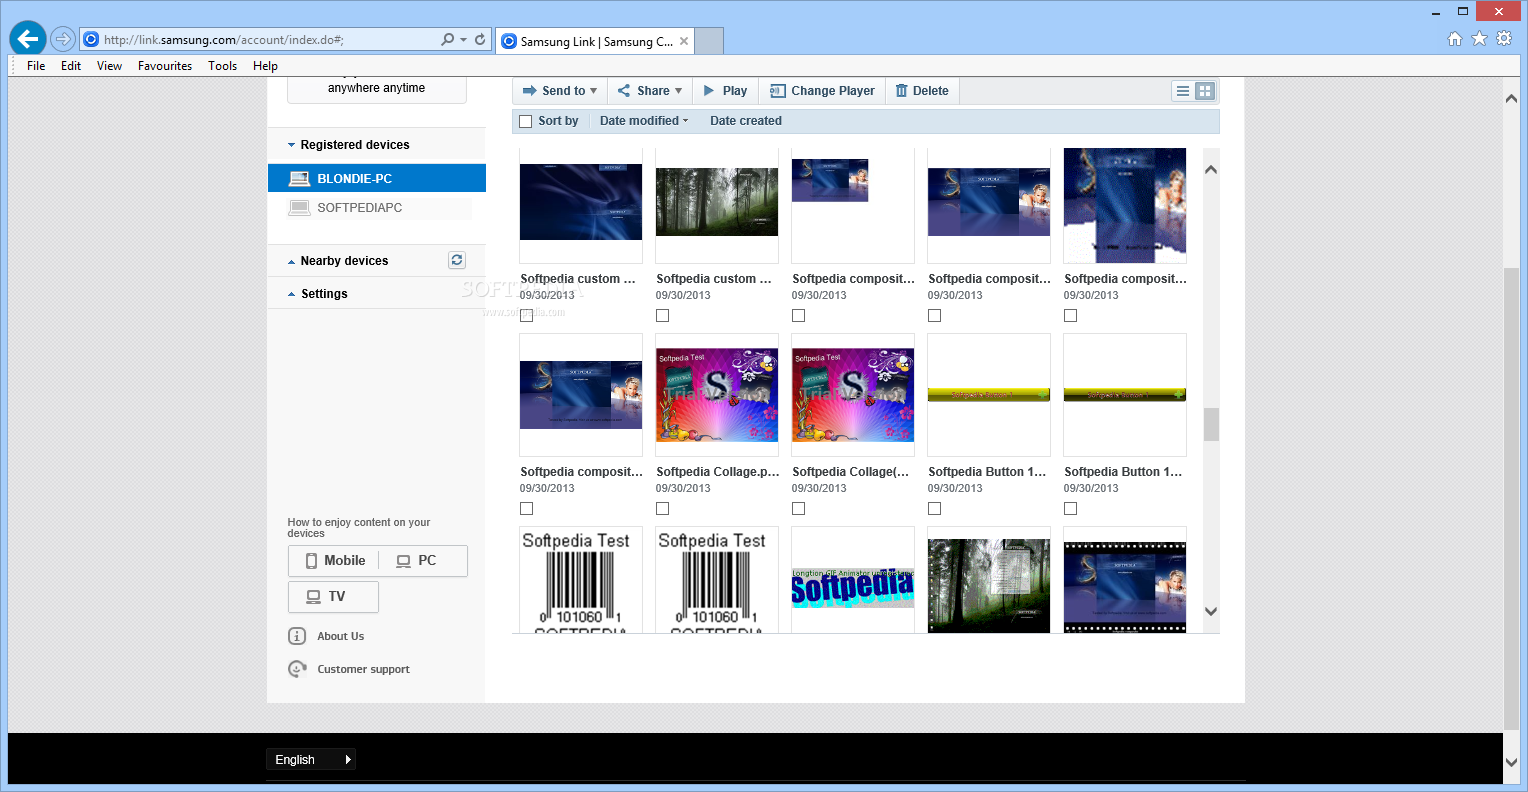Expand the Settings section

[x=318, y=294]
